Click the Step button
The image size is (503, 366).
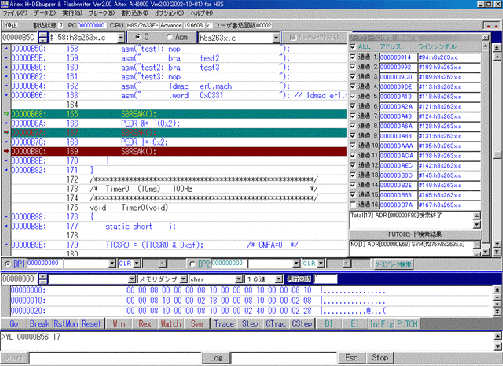click(x=250, y=324)
